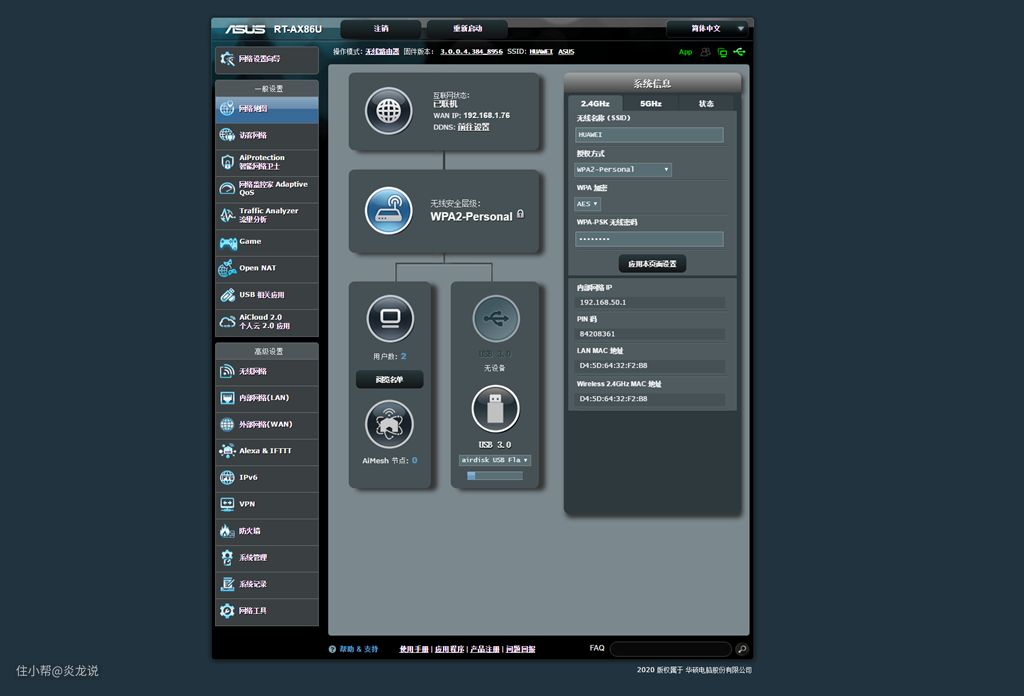
Task: Click the FAQ search magnifier icon
Action: 741,649
